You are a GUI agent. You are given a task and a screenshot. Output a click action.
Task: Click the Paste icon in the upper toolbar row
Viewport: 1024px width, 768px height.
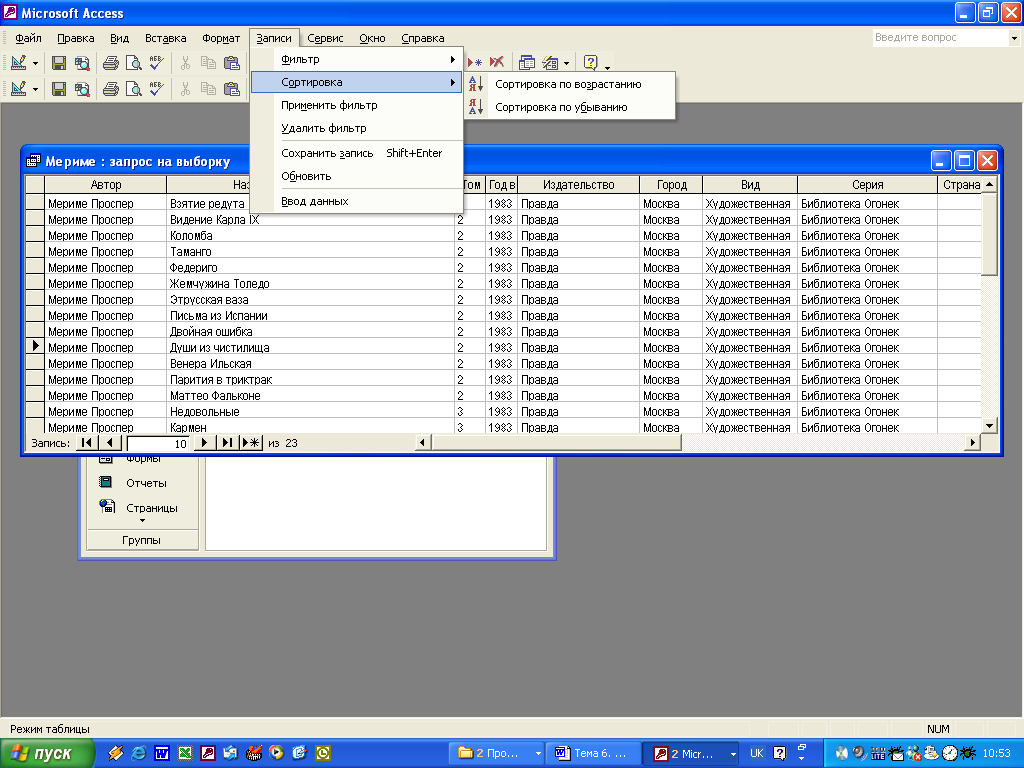(232, 63)
